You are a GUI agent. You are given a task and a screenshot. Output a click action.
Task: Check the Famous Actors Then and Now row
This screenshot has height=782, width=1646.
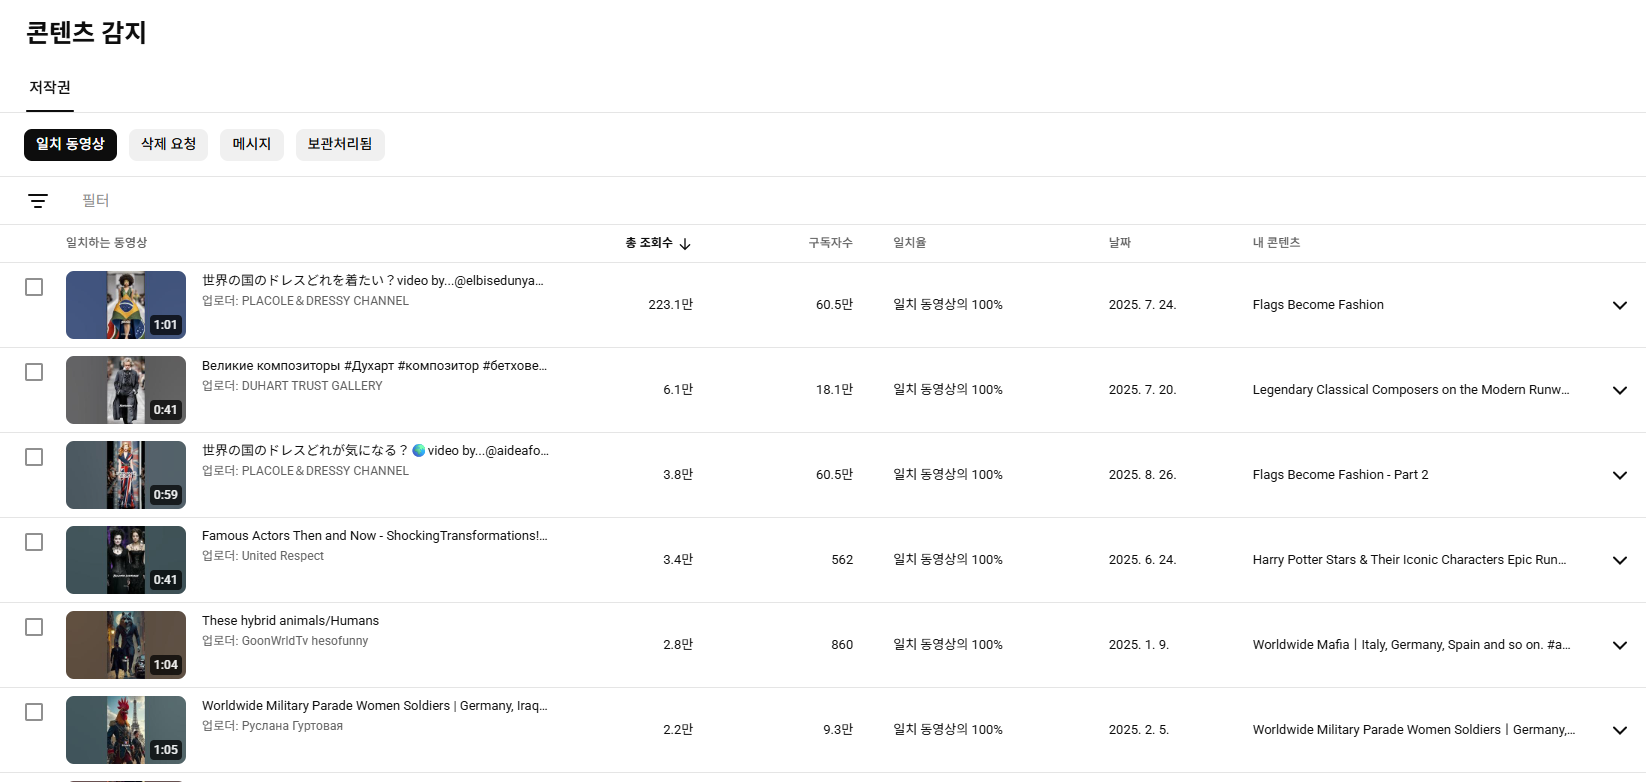click(34, 542)
